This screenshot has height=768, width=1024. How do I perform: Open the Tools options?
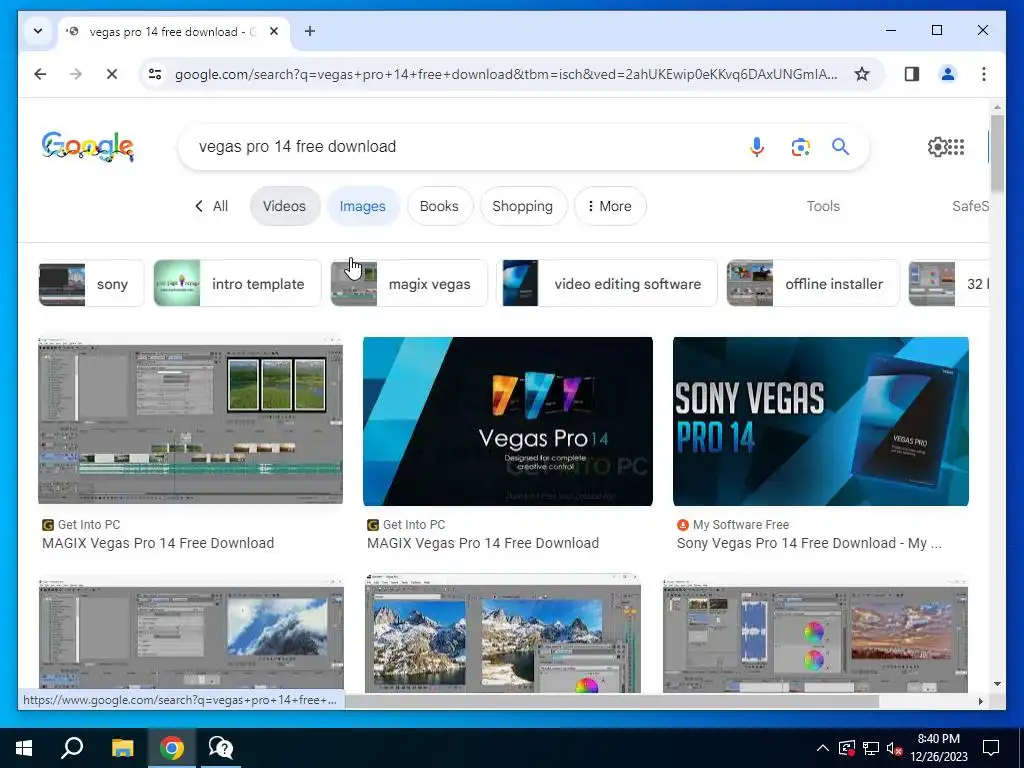(823, 206)
